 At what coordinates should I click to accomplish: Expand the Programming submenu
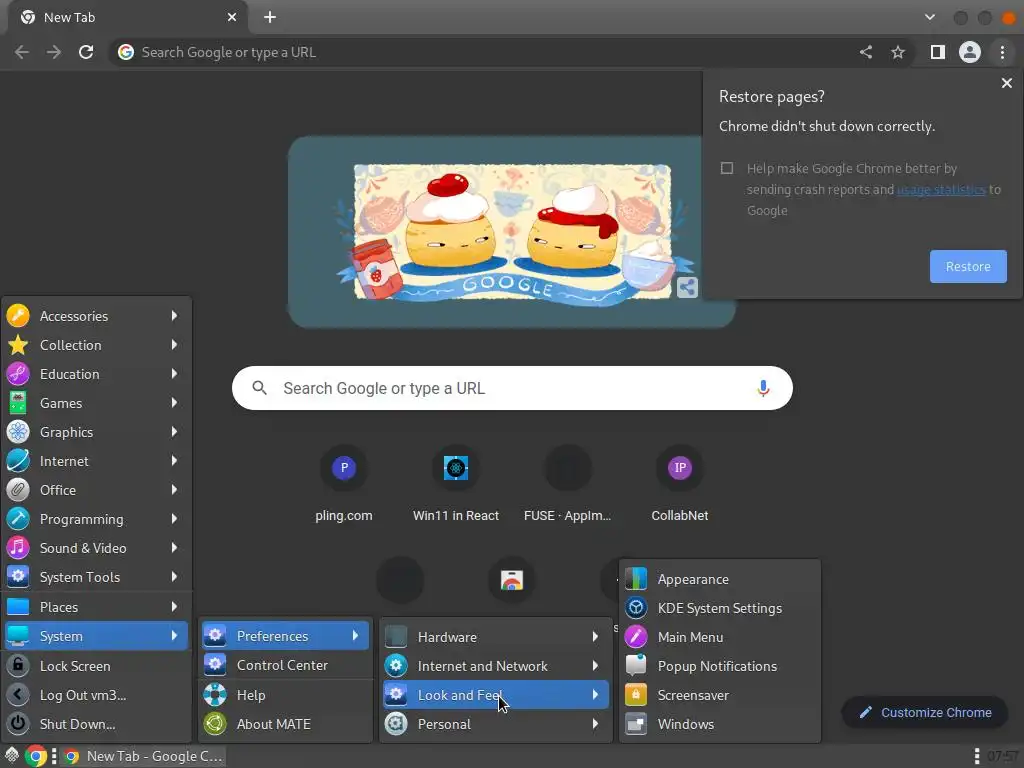[96, 519]
